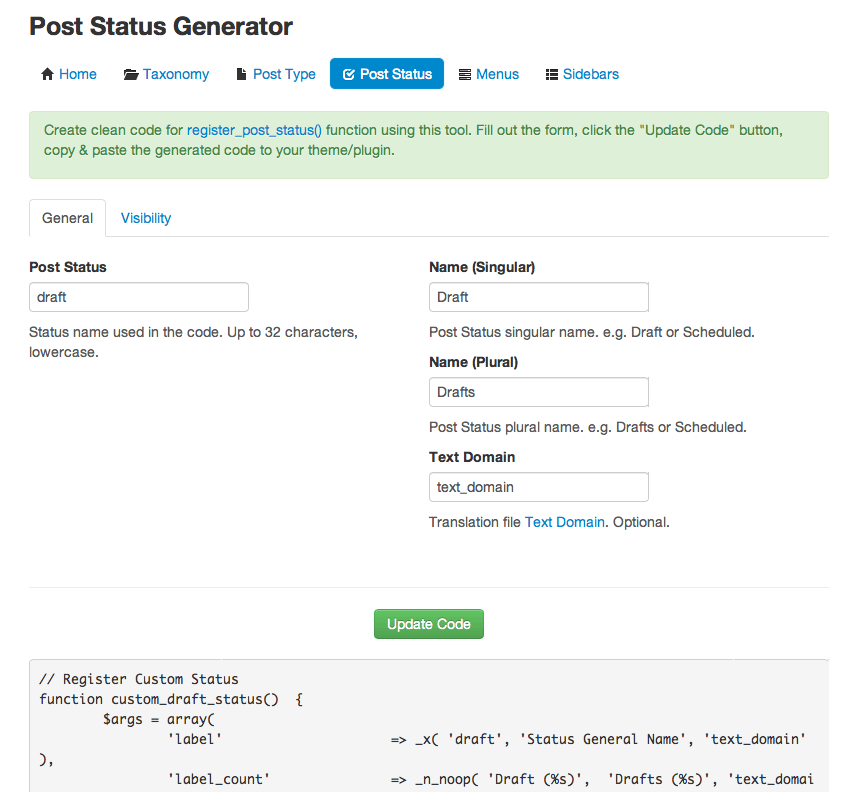Click the Taxonomy folder icon
Screen dimensions: 846x792
pyautogui.click(x=131, y=74)
